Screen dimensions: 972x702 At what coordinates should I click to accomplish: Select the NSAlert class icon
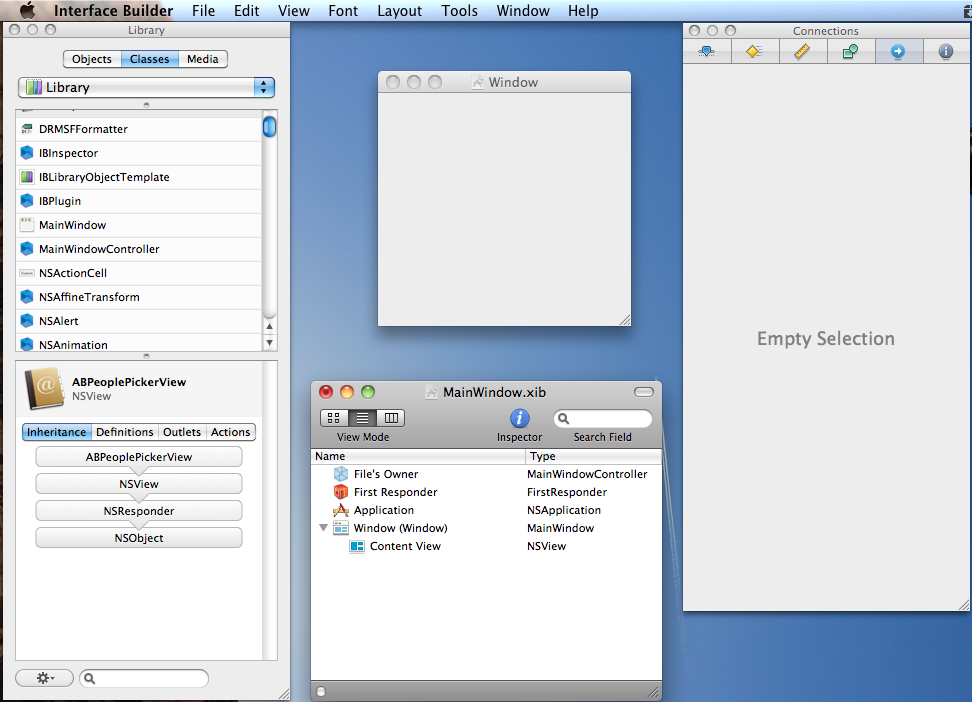(x=27, y=321)
